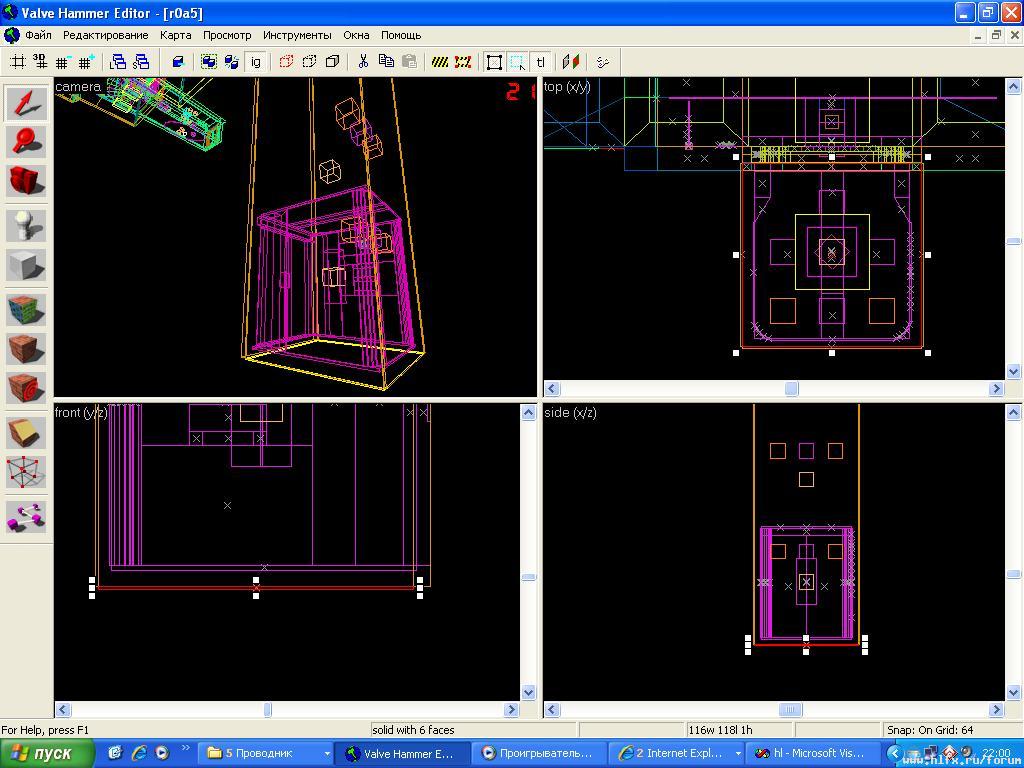This screenshot has width=1024, height=768.
Task: Open the Проводник taskbar group dropdown
Action: [x=326, y=753]
